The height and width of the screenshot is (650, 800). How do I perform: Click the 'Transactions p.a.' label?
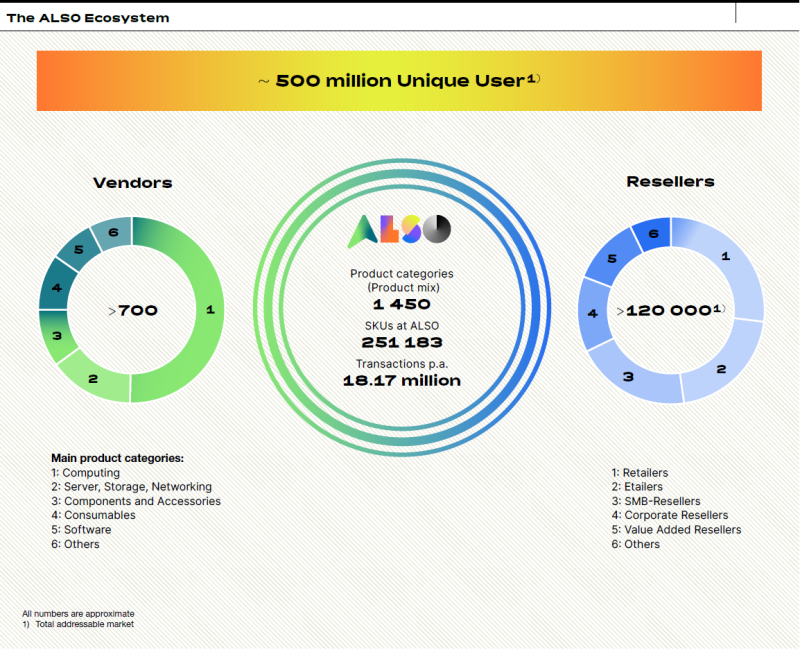(x=402, y=364)
